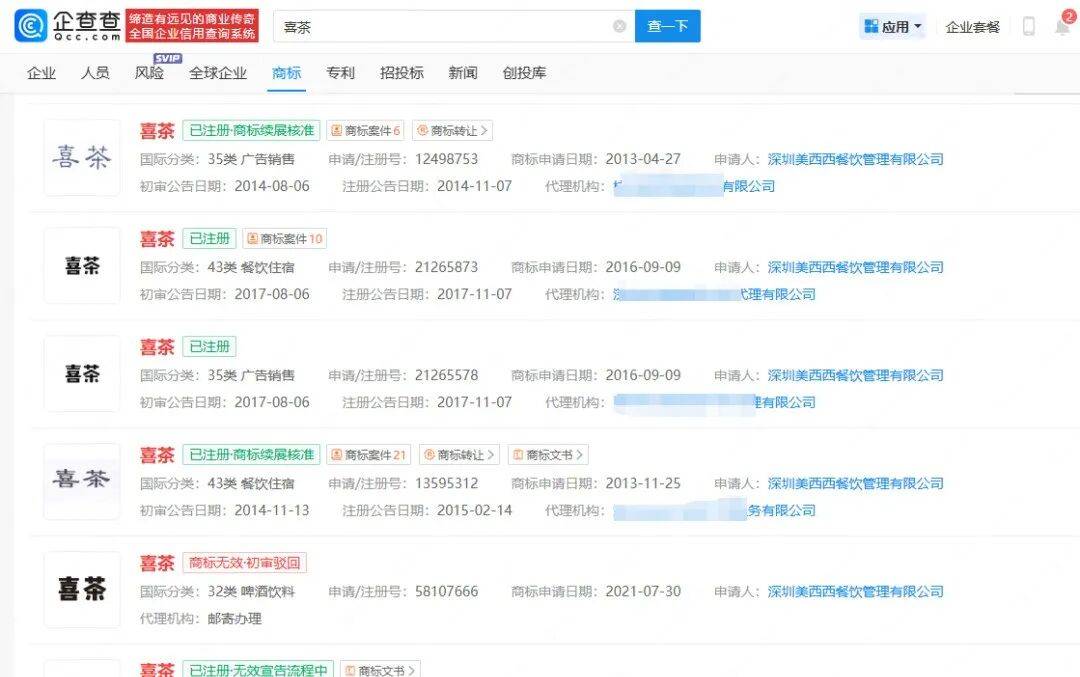
Task: Expand 商标转让 in the first result
Action: [x=452, y=131]
